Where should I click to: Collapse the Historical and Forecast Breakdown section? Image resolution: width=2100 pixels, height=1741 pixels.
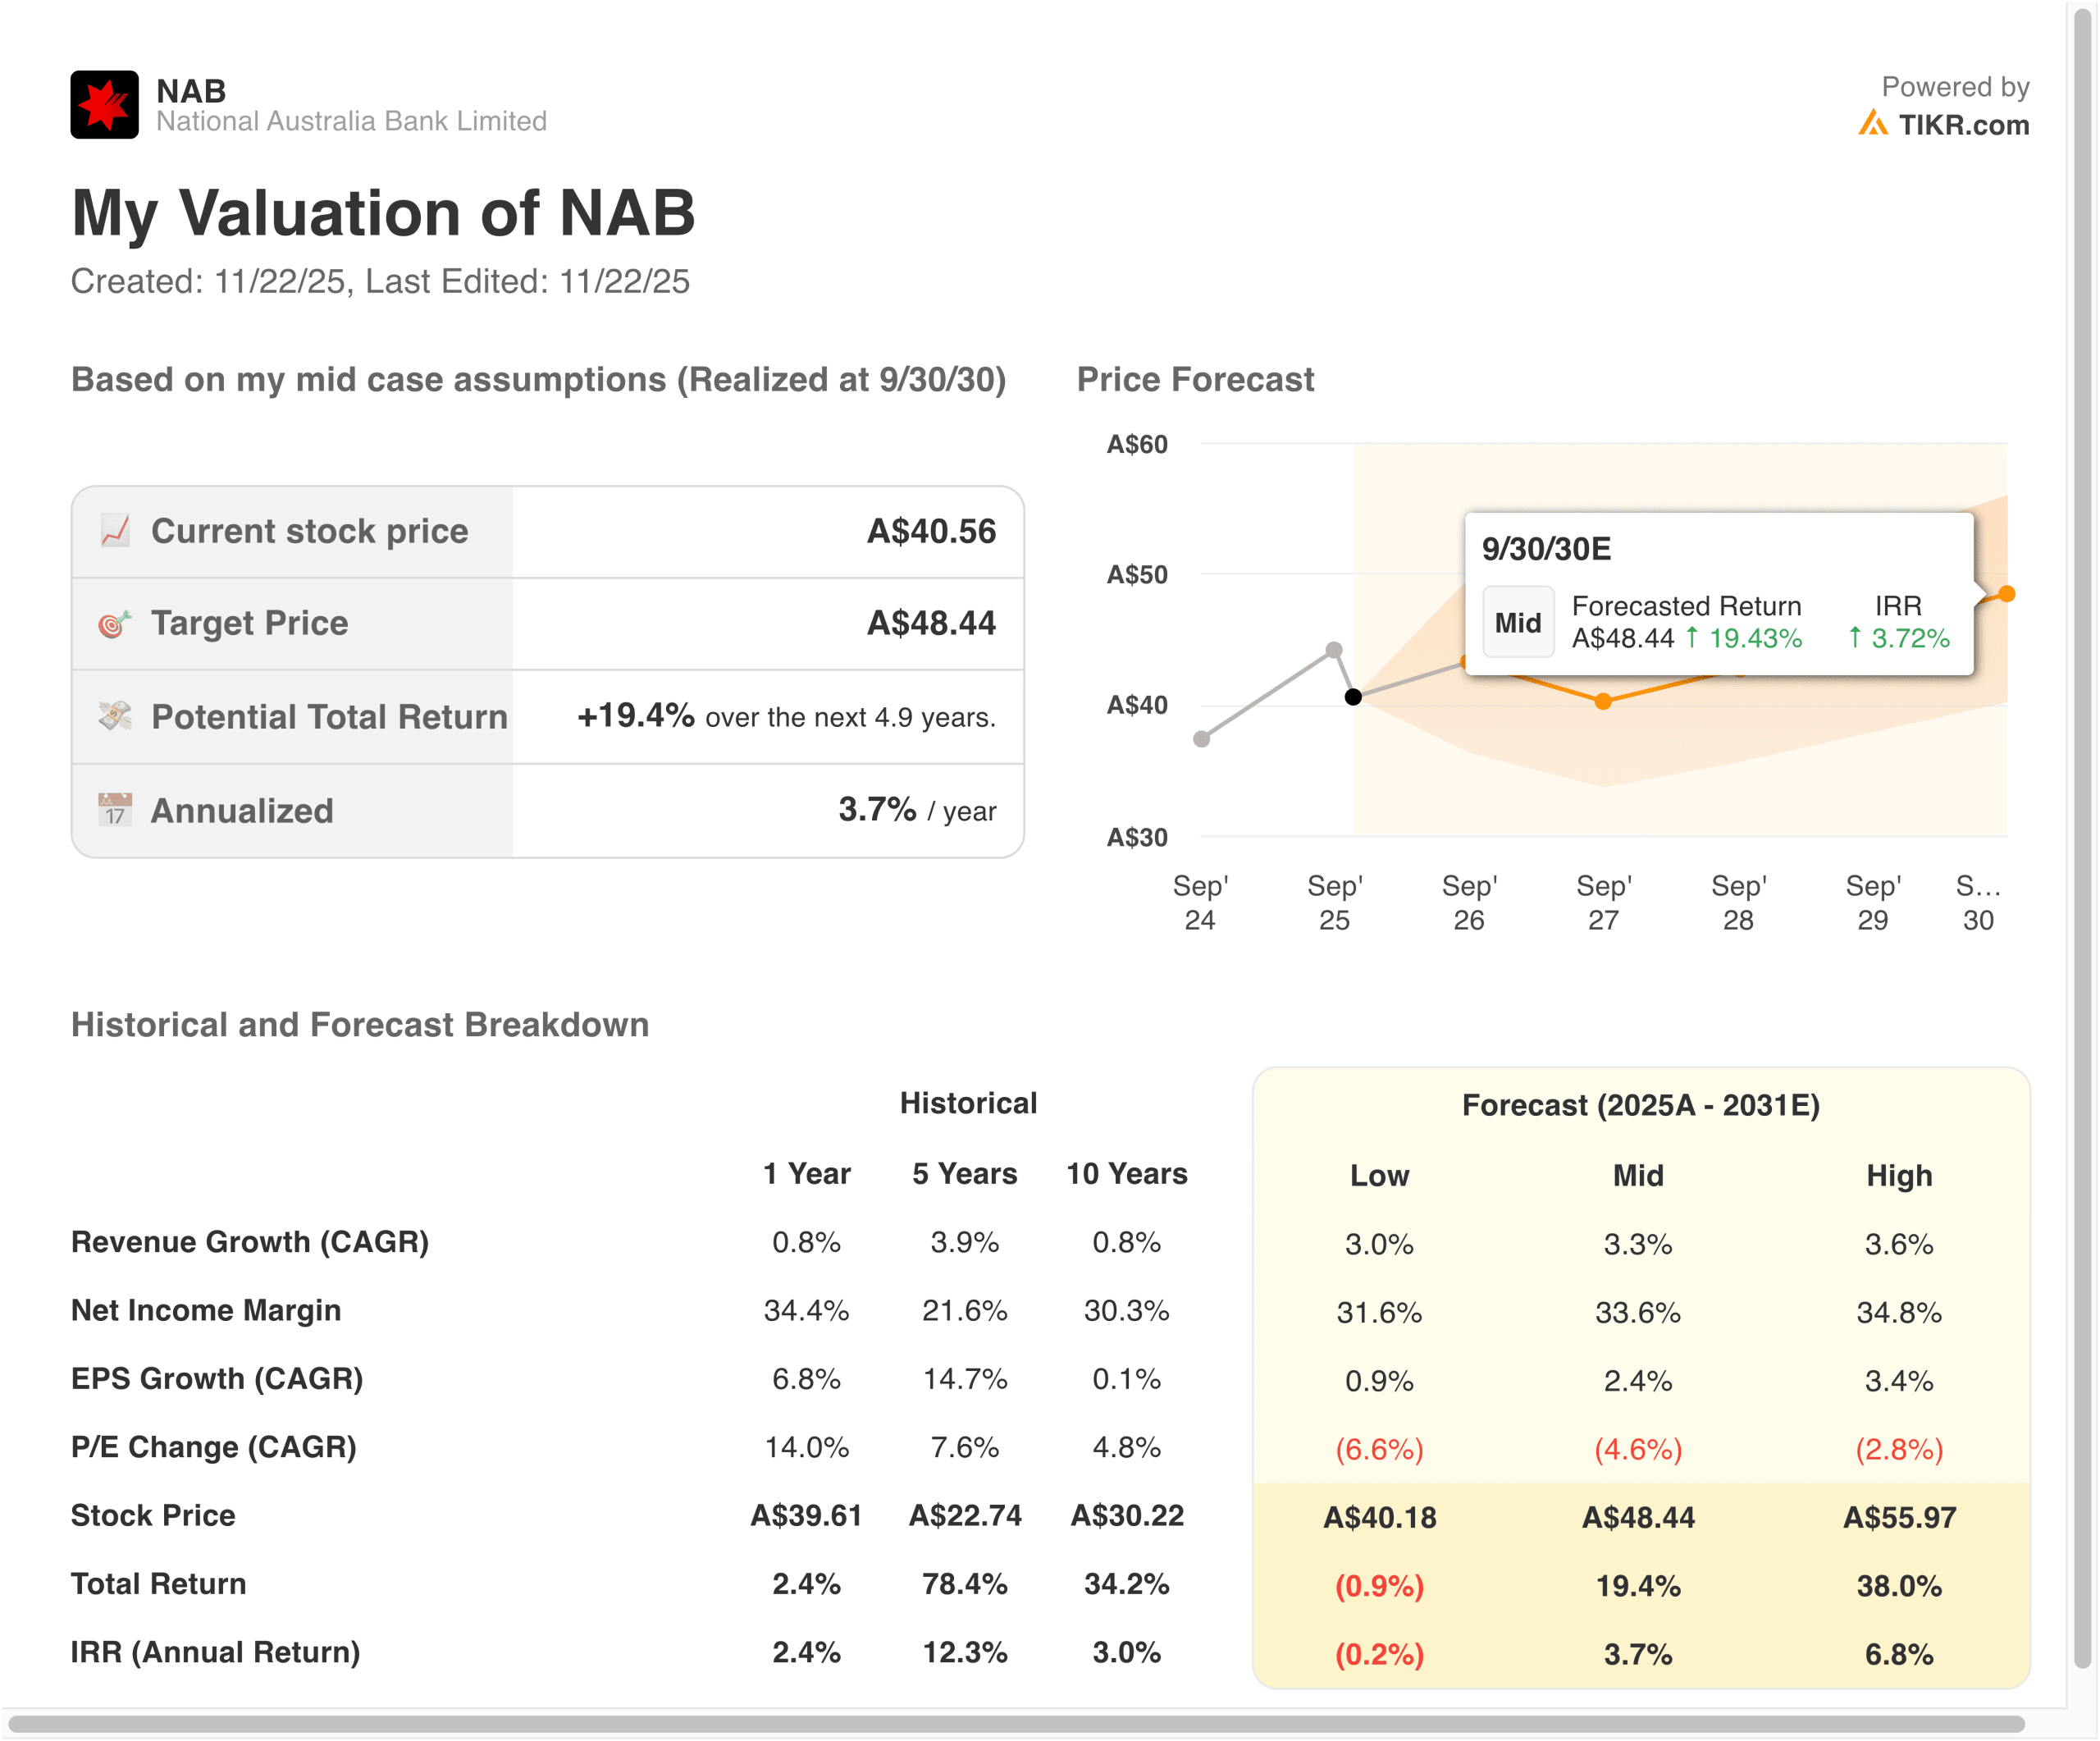359,1024
